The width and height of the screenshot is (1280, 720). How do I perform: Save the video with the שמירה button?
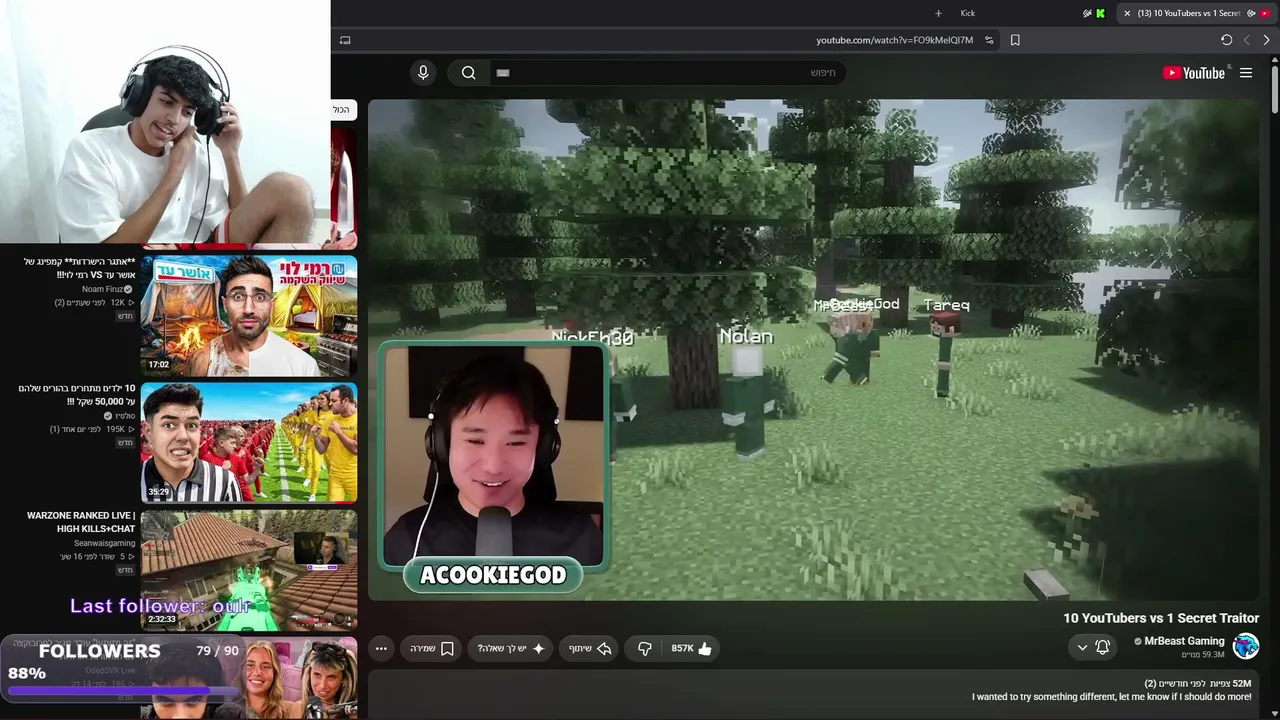point(432,648)
